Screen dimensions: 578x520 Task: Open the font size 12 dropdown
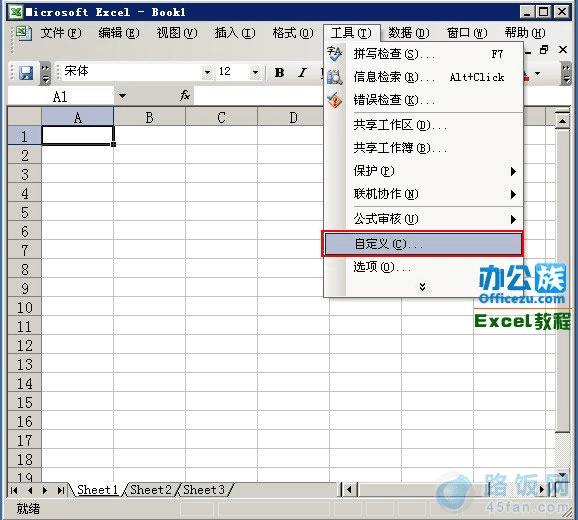(x=255, y=72)
